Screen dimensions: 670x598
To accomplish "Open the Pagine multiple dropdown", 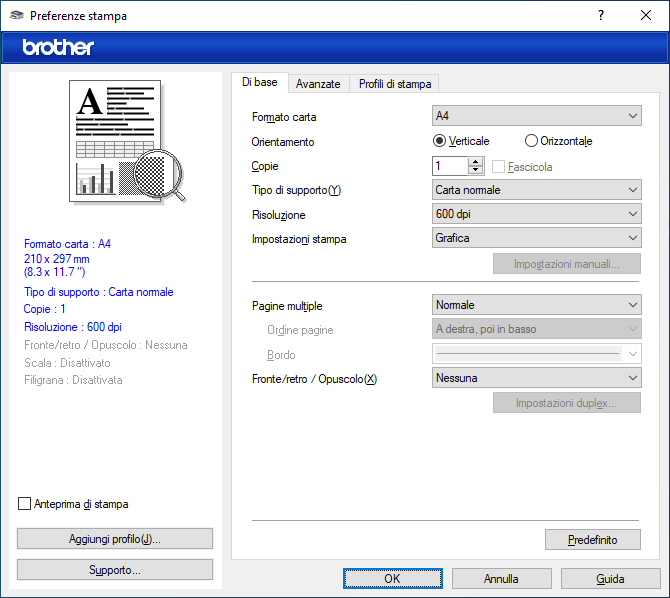I will pyautogui.click(x=536, y=305).
